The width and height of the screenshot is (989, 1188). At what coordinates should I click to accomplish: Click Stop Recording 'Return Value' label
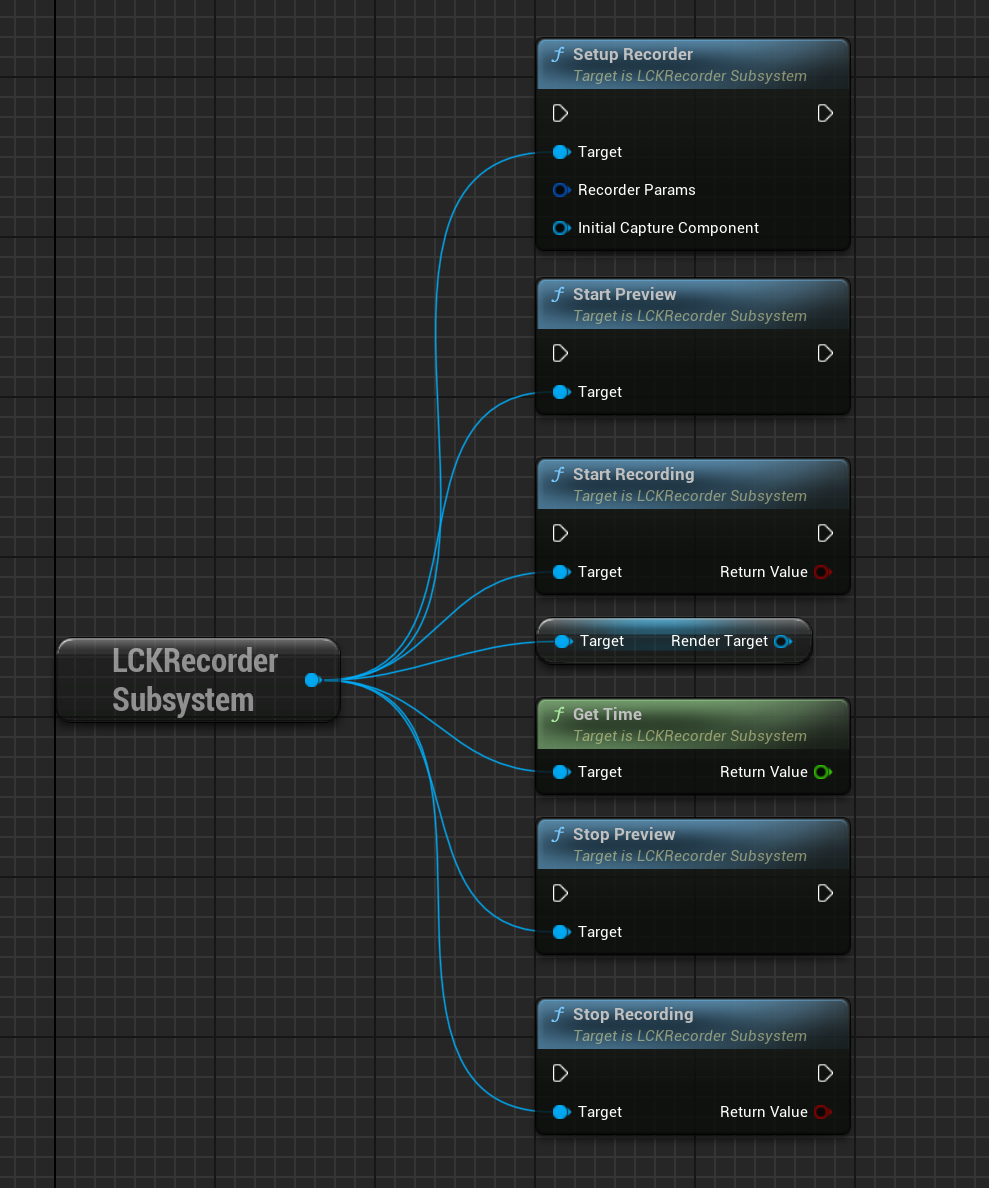coord(763,1112)
